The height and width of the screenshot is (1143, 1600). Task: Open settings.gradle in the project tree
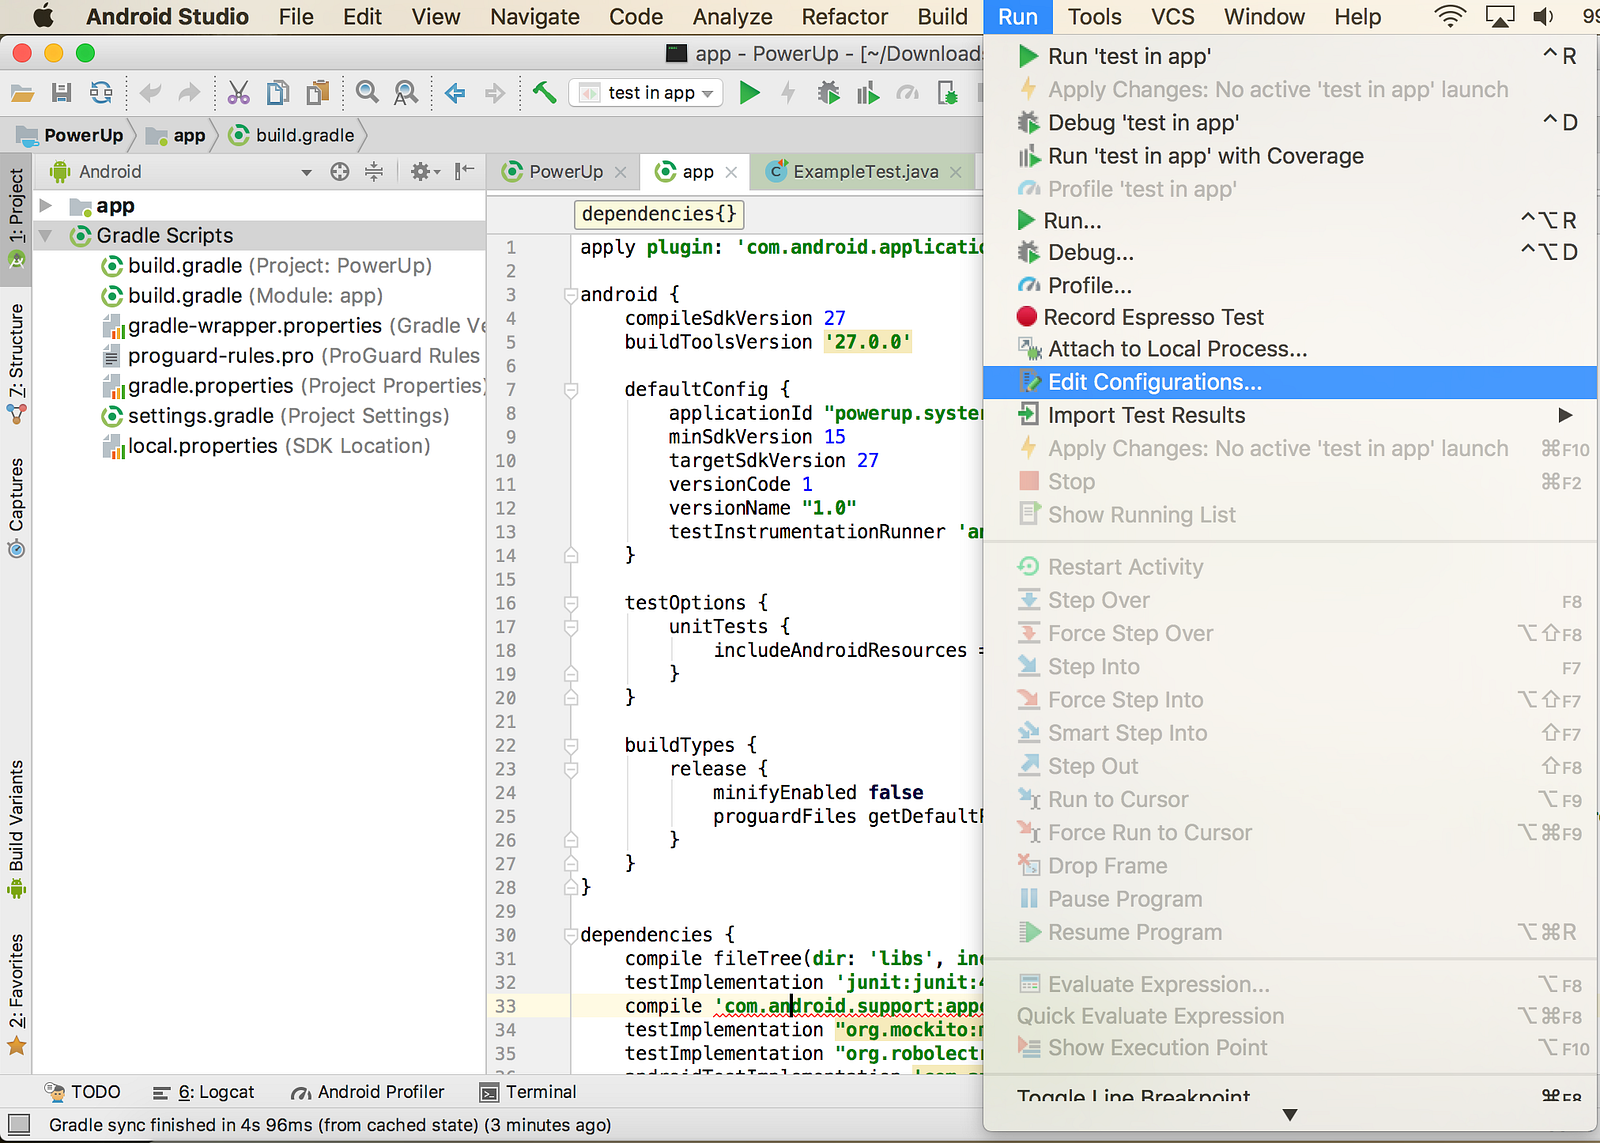200,416
